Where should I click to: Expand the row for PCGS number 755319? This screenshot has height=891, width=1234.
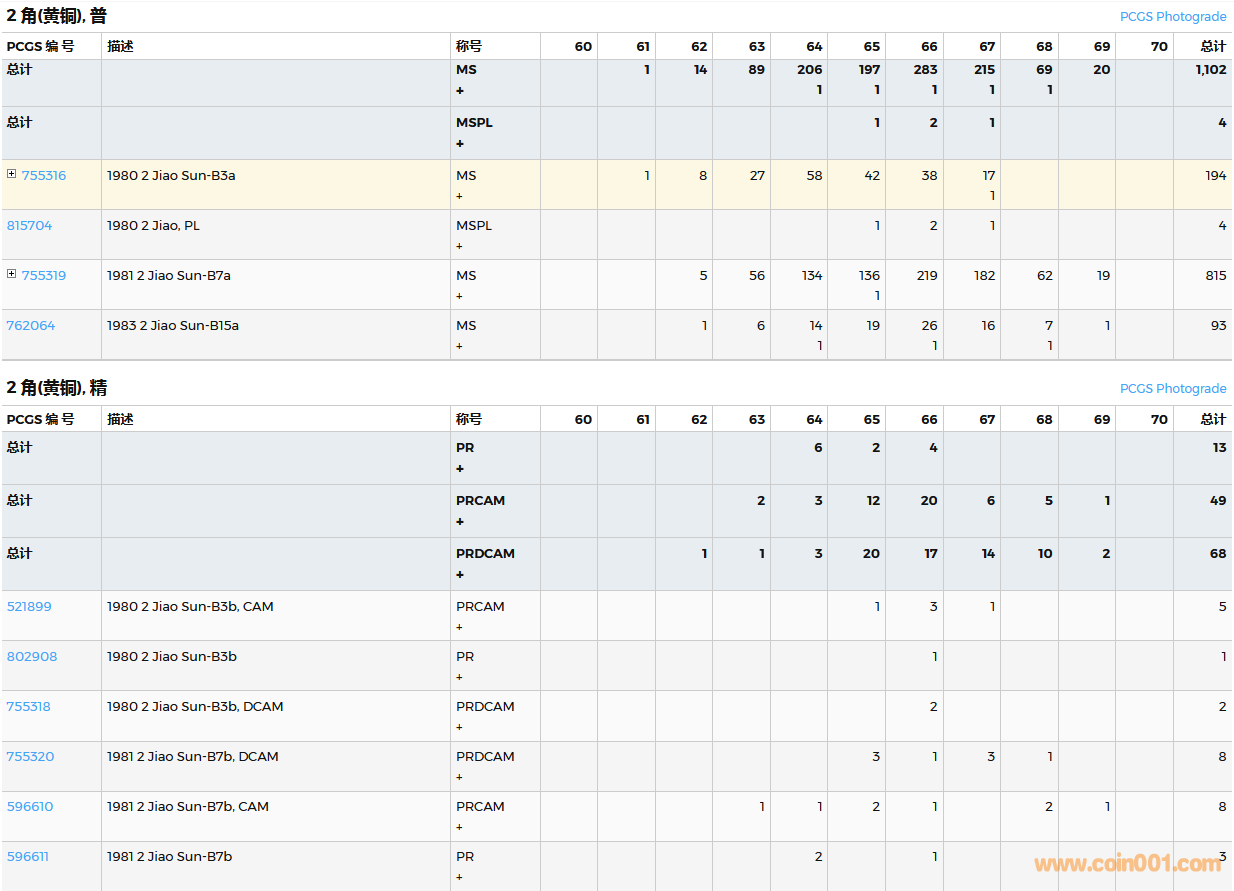tap(12, 274)
